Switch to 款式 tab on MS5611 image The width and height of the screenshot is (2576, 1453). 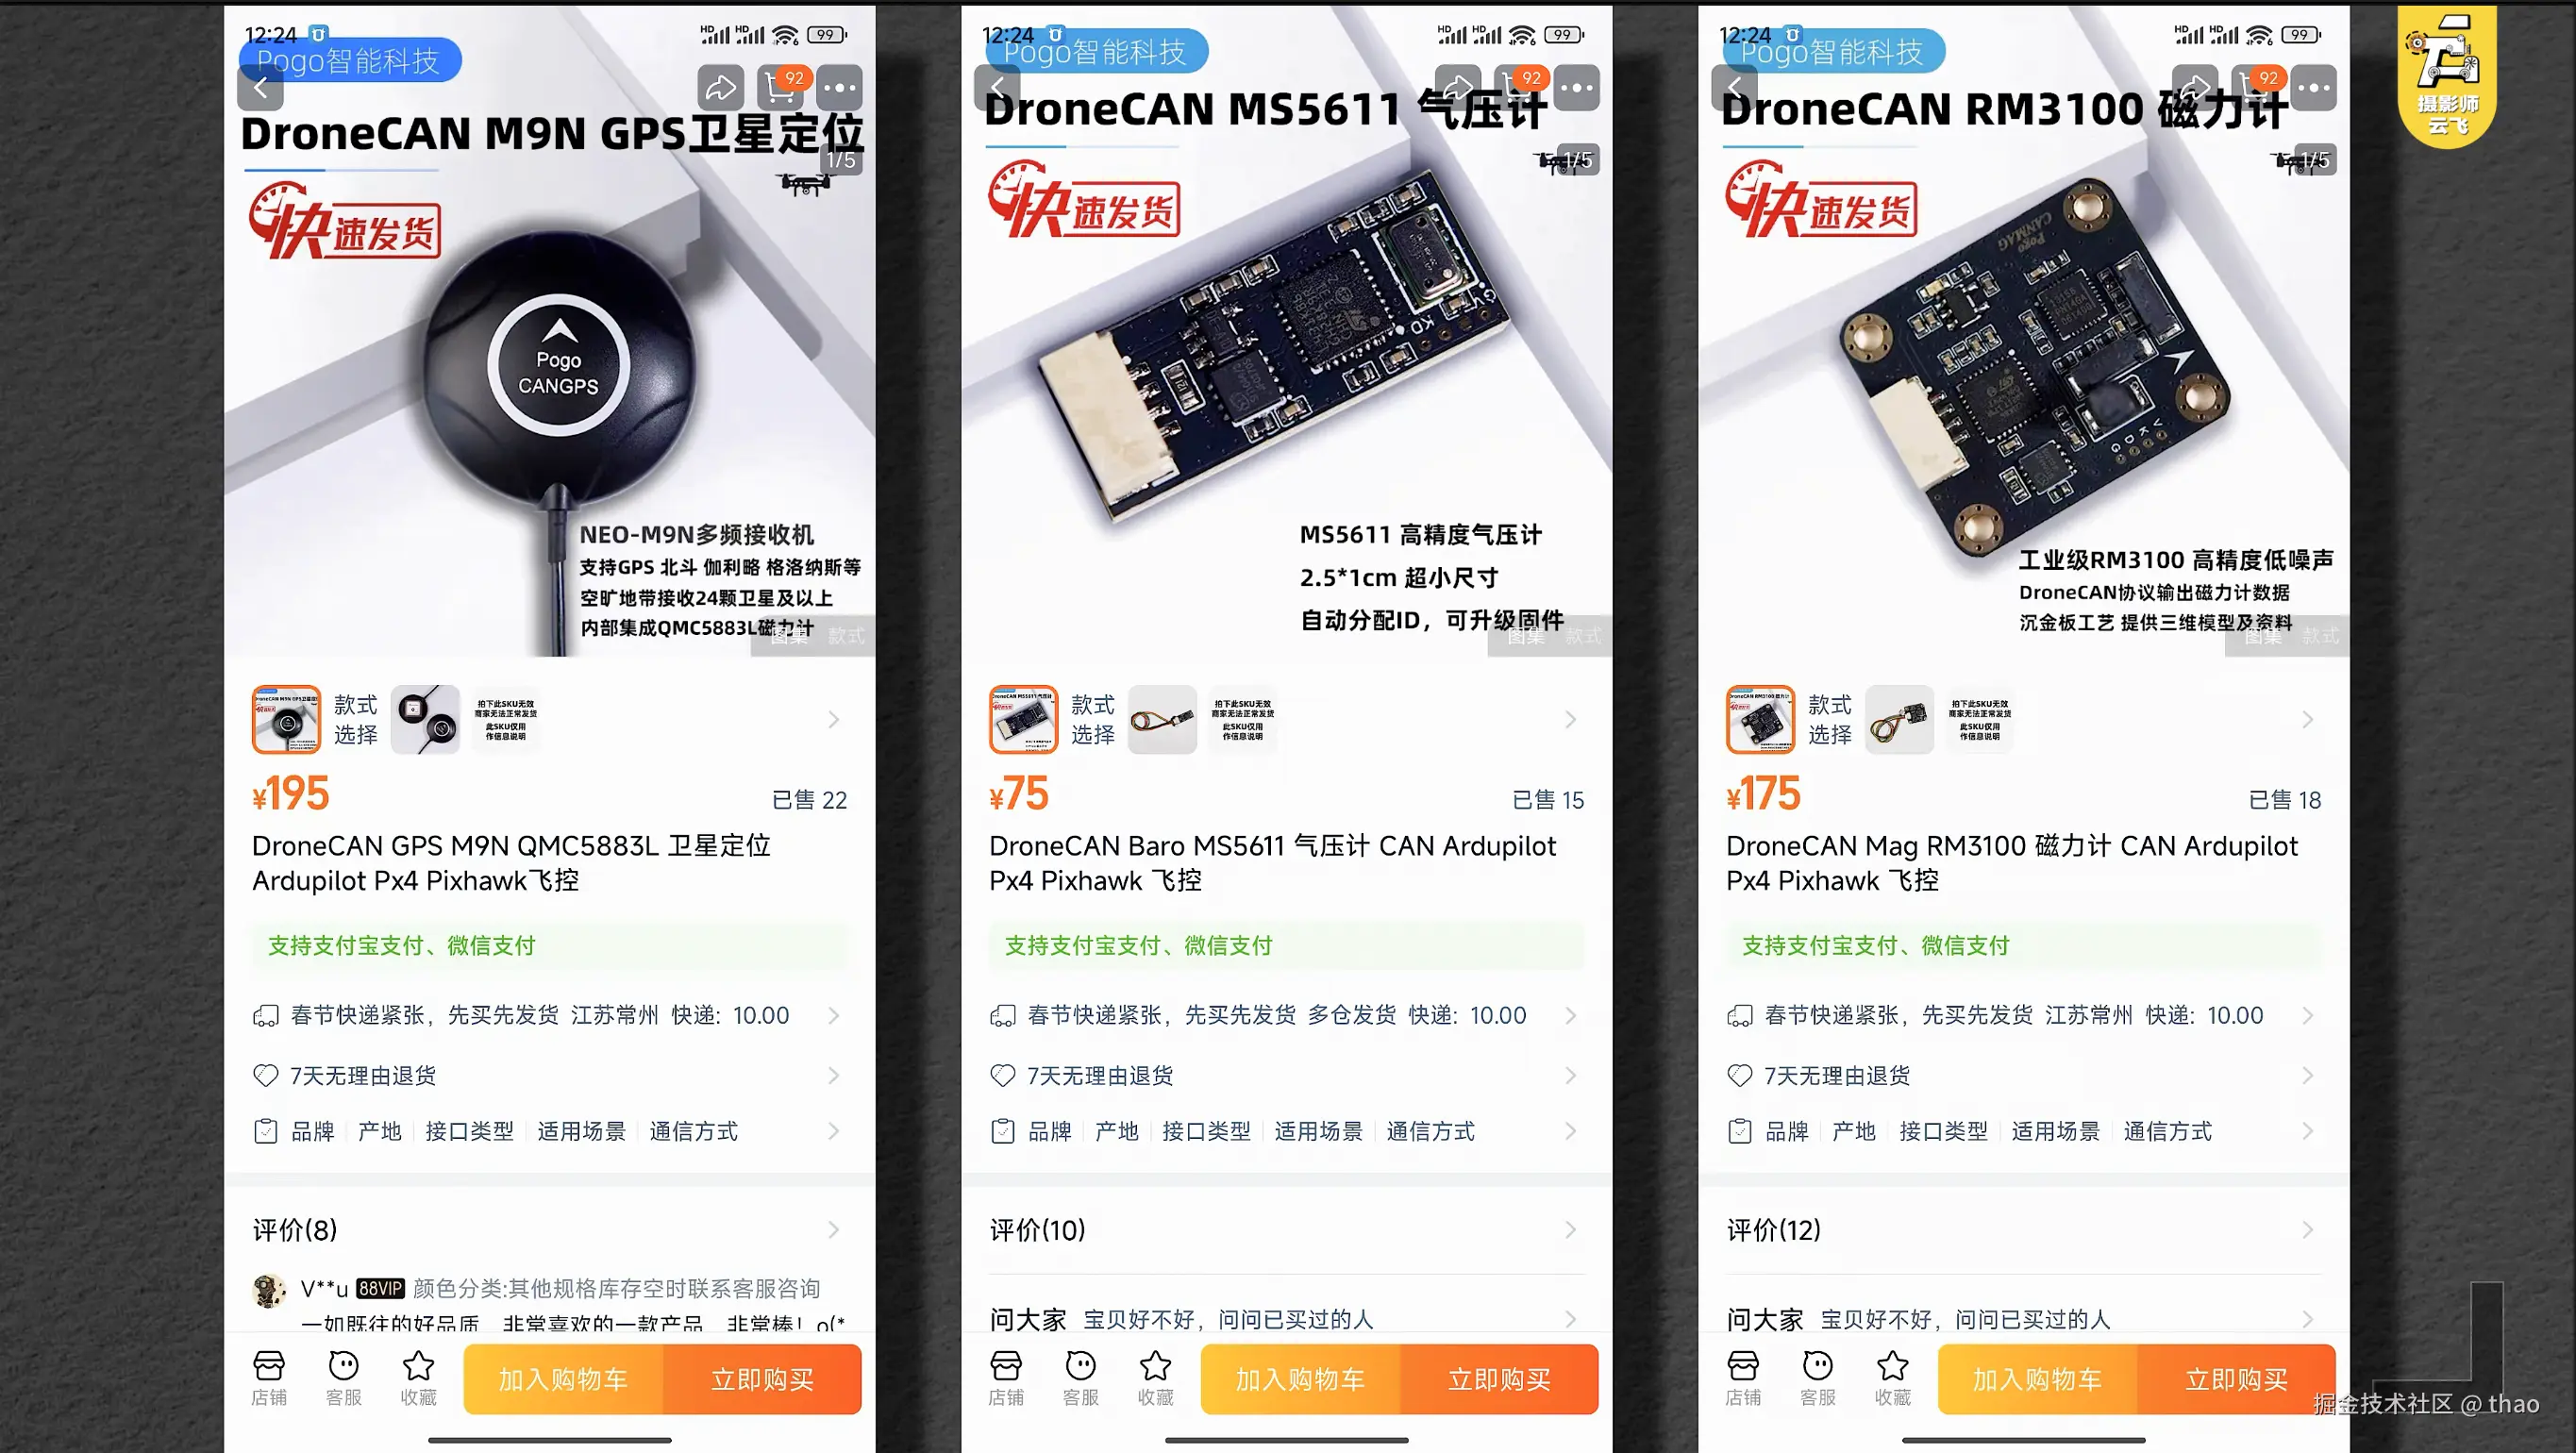(1583, 636)
